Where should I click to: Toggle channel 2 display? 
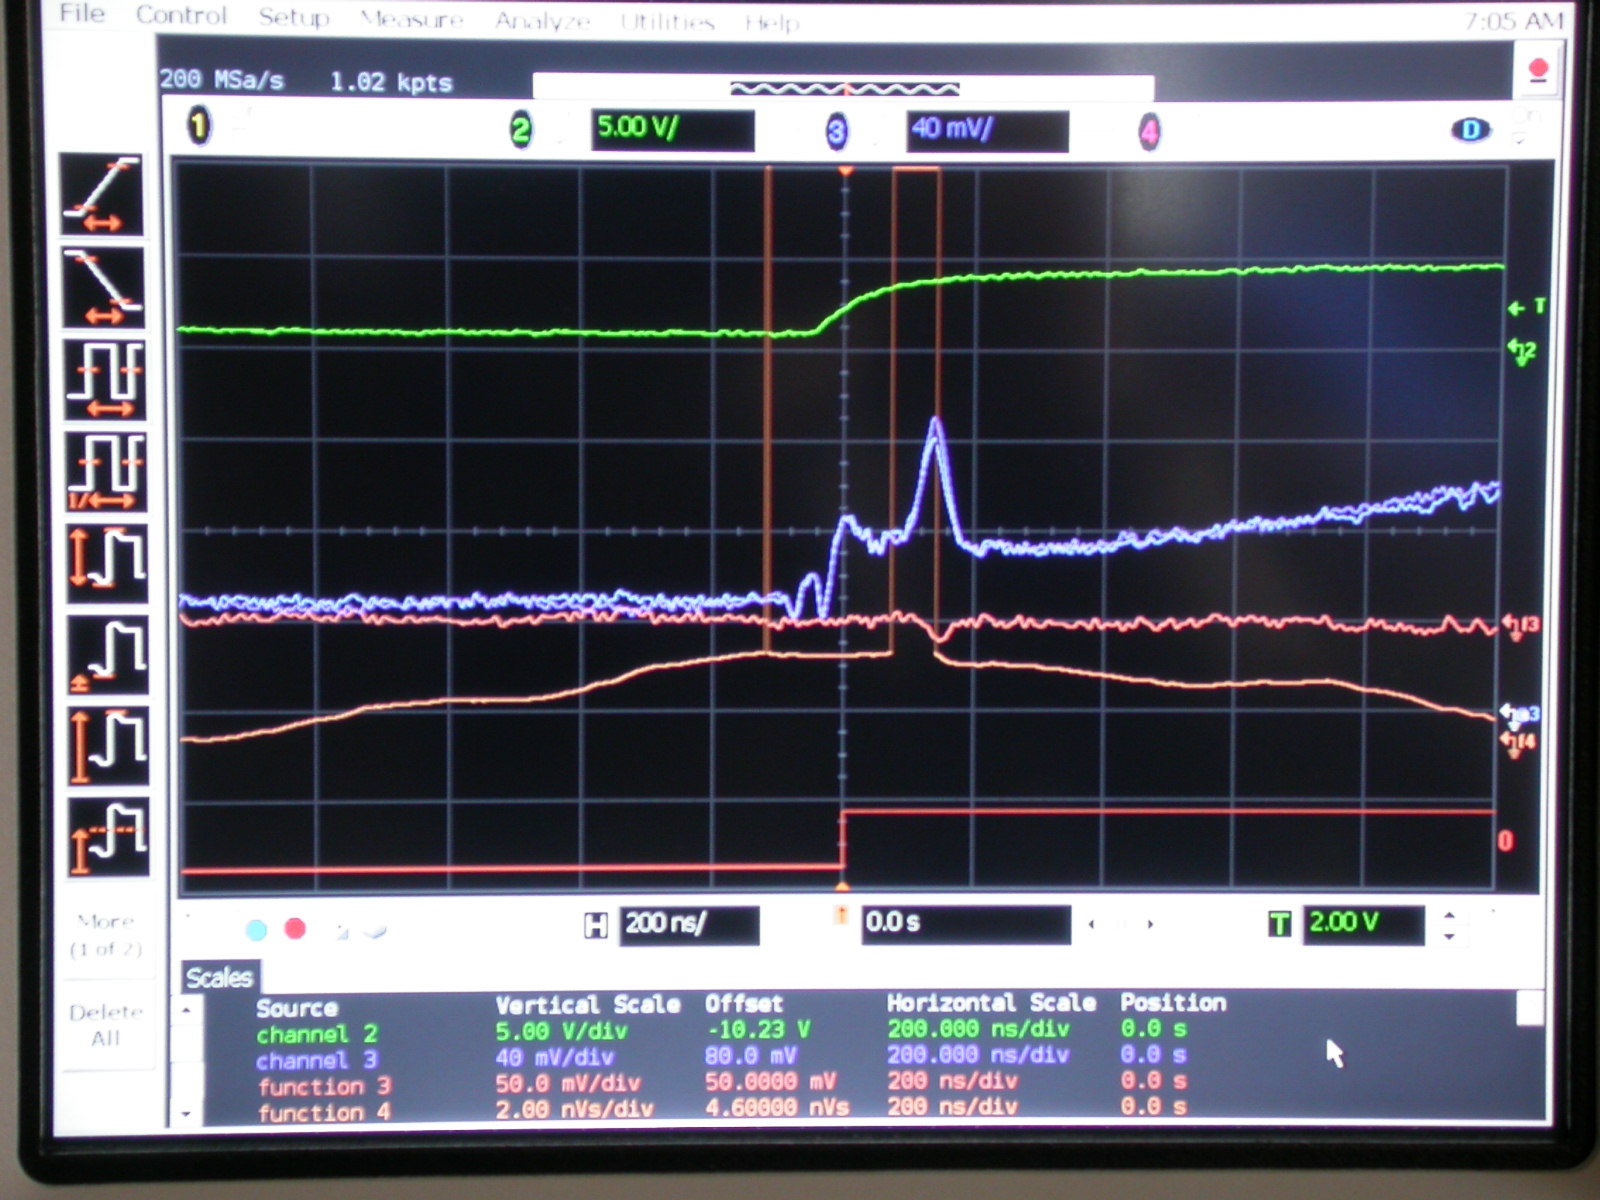521,130
